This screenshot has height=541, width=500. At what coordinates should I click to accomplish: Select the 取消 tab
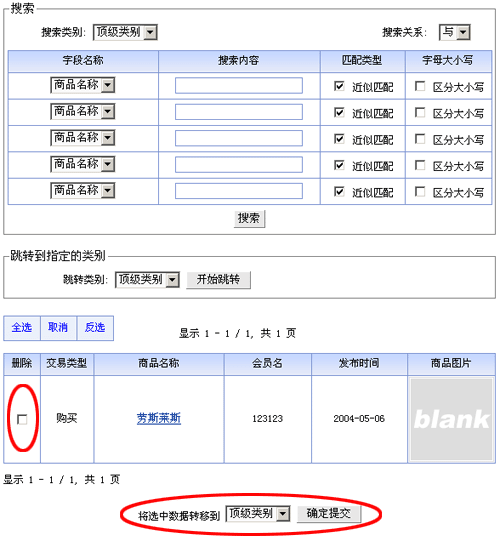click(58, 328)
